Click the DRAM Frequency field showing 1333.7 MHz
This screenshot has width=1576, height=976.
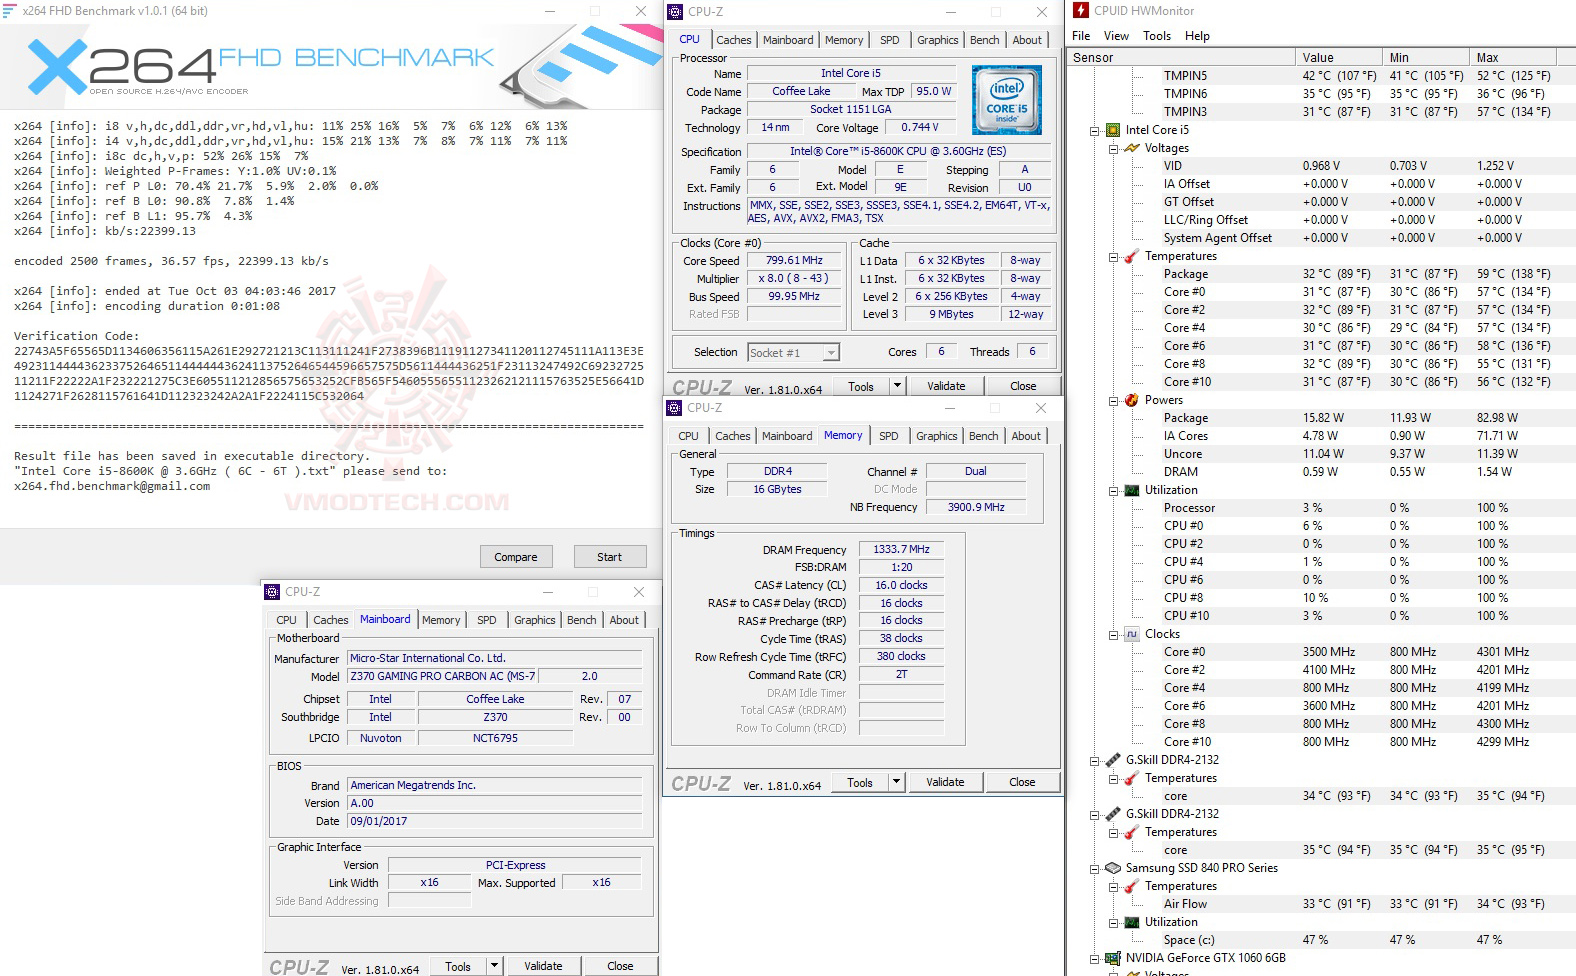click(901, 549)
